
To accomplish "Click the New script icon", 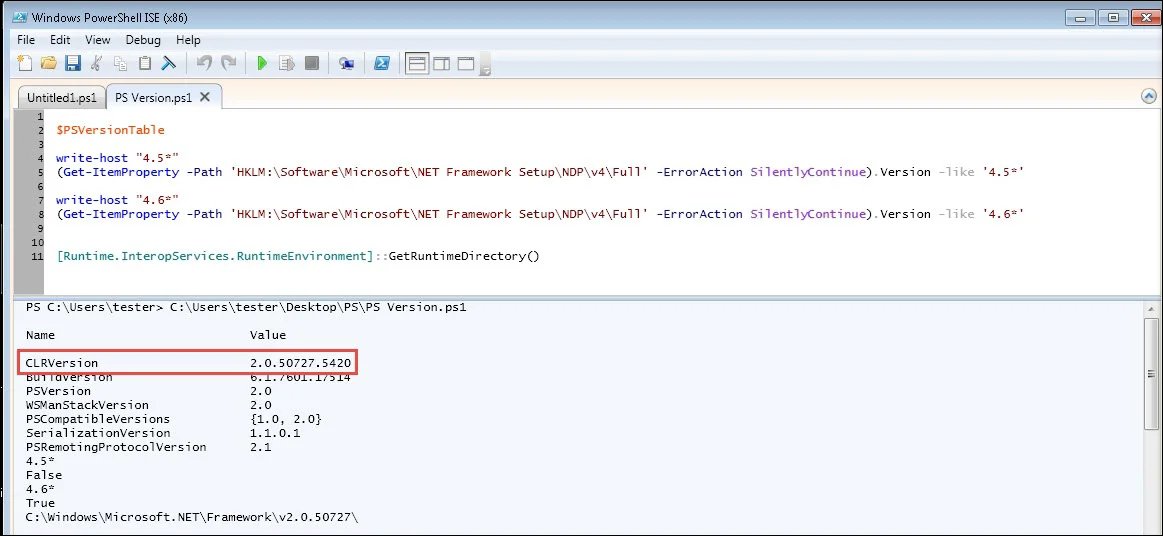I will [26, 64].
